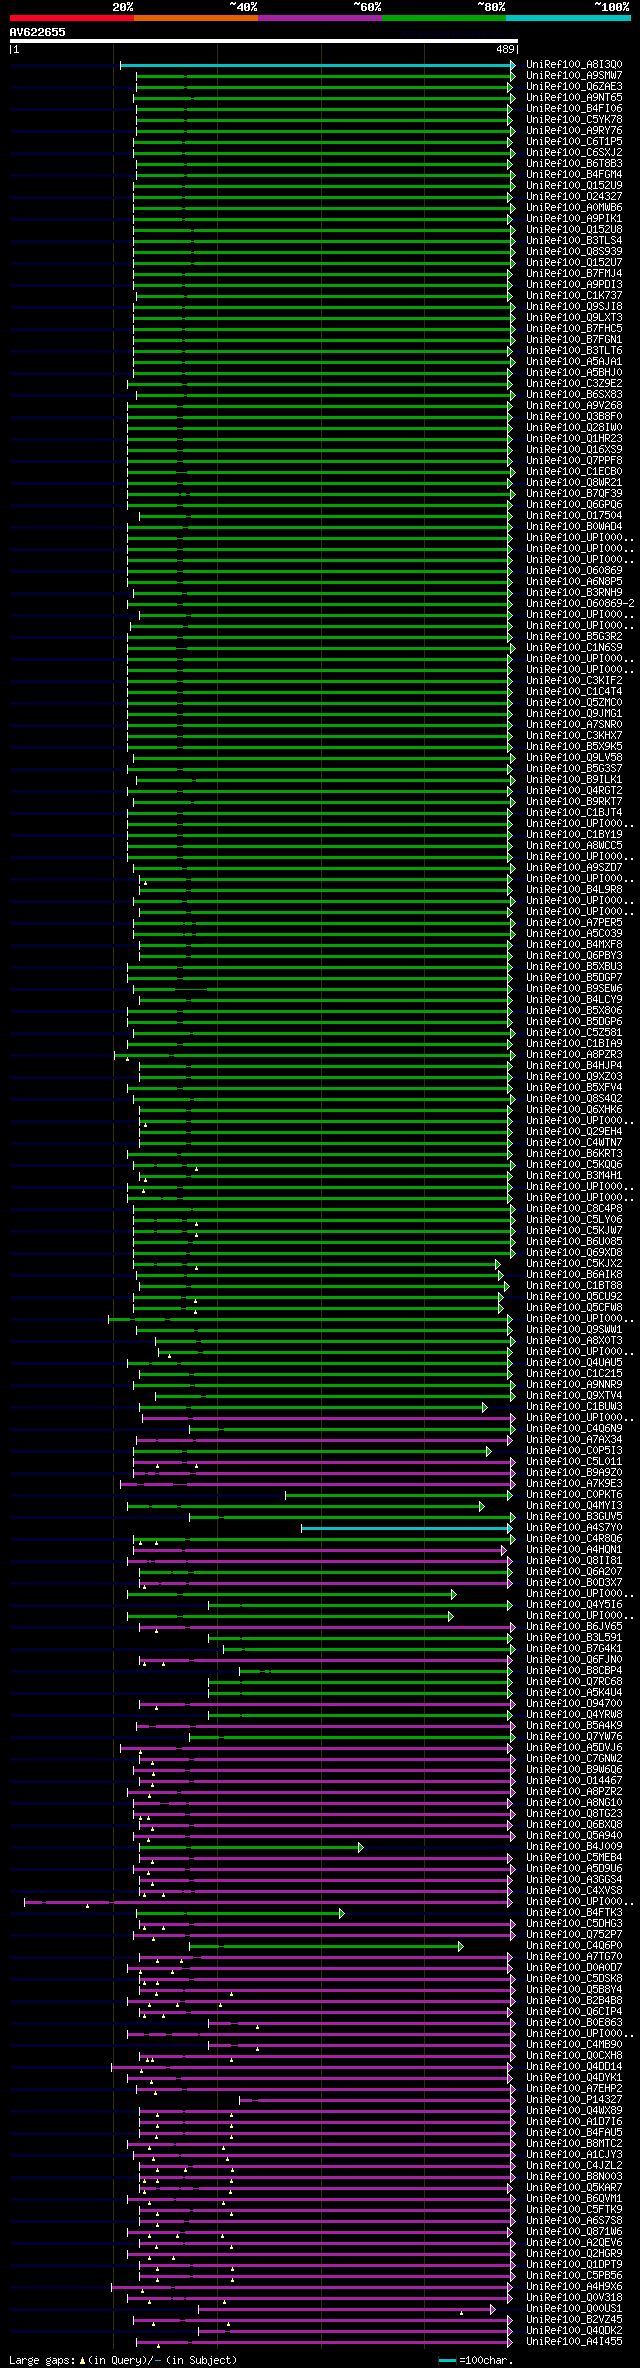Select the query name AV622655
The height and width of the screenshot is (2368, 640).
38,32
